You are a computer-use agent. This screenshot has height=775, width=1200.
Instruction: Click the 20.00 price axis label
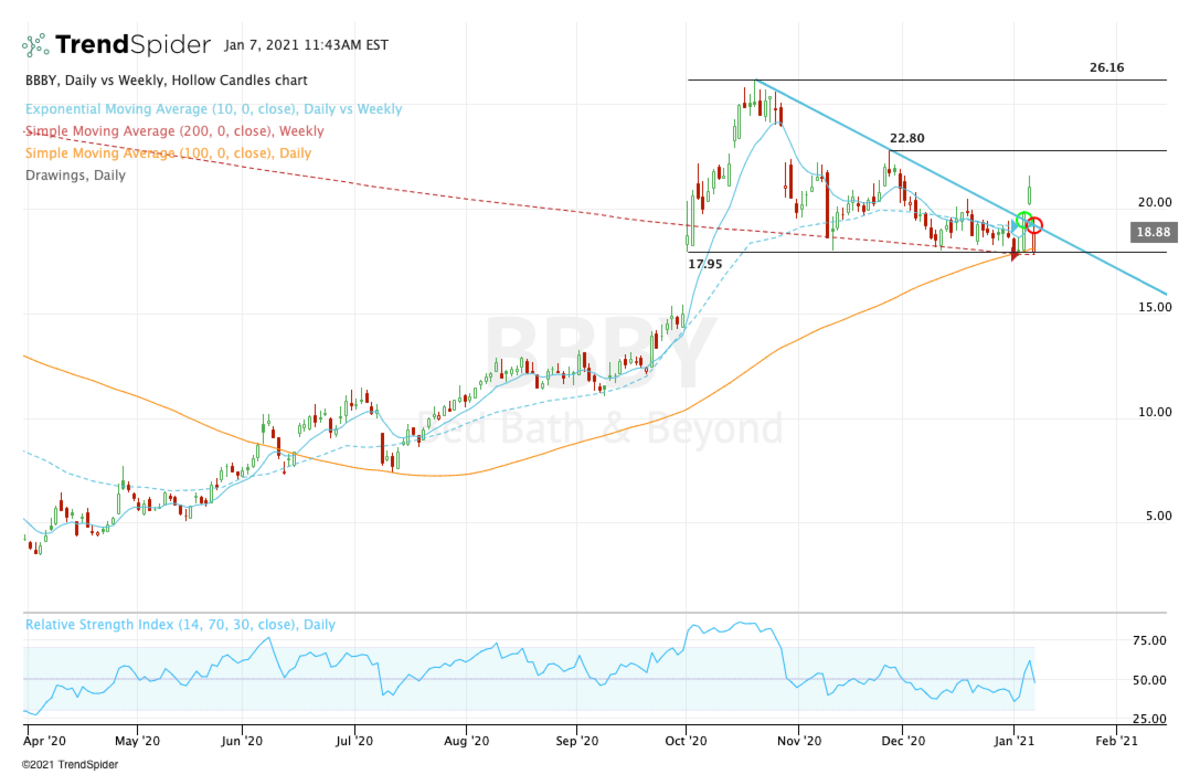pyautogui.click(x=1154, y=202)
